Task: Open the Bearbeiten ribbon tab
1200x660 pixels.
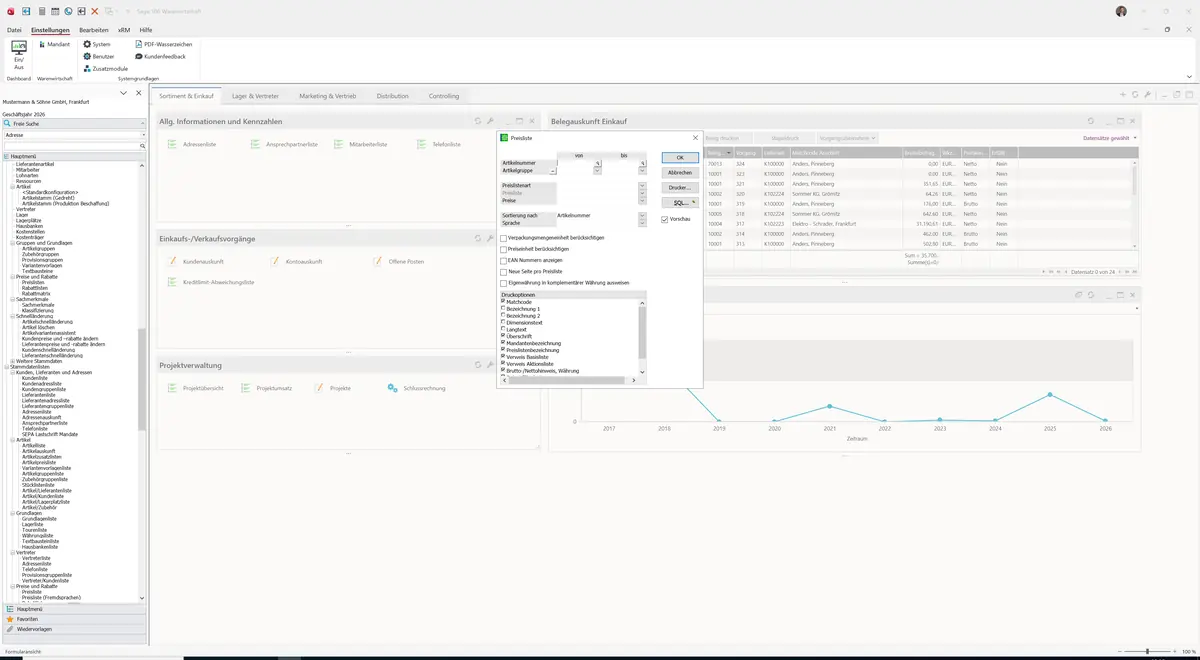Action: click(94, 31)
